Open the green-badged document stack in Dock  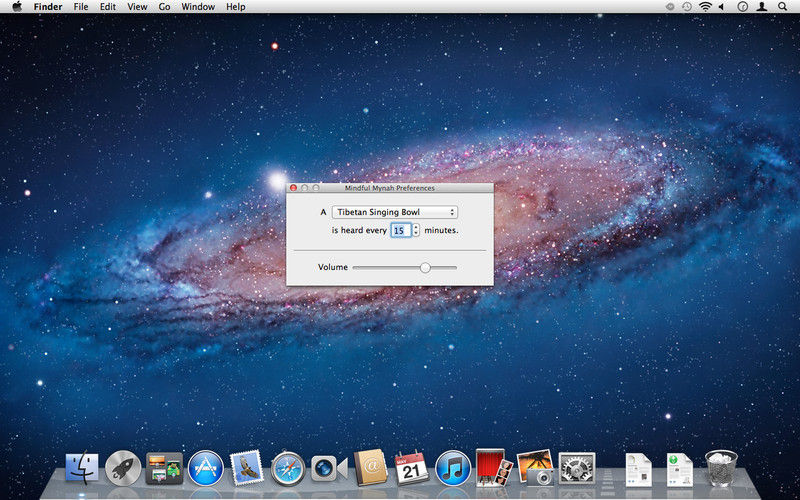tap(680, 469)
